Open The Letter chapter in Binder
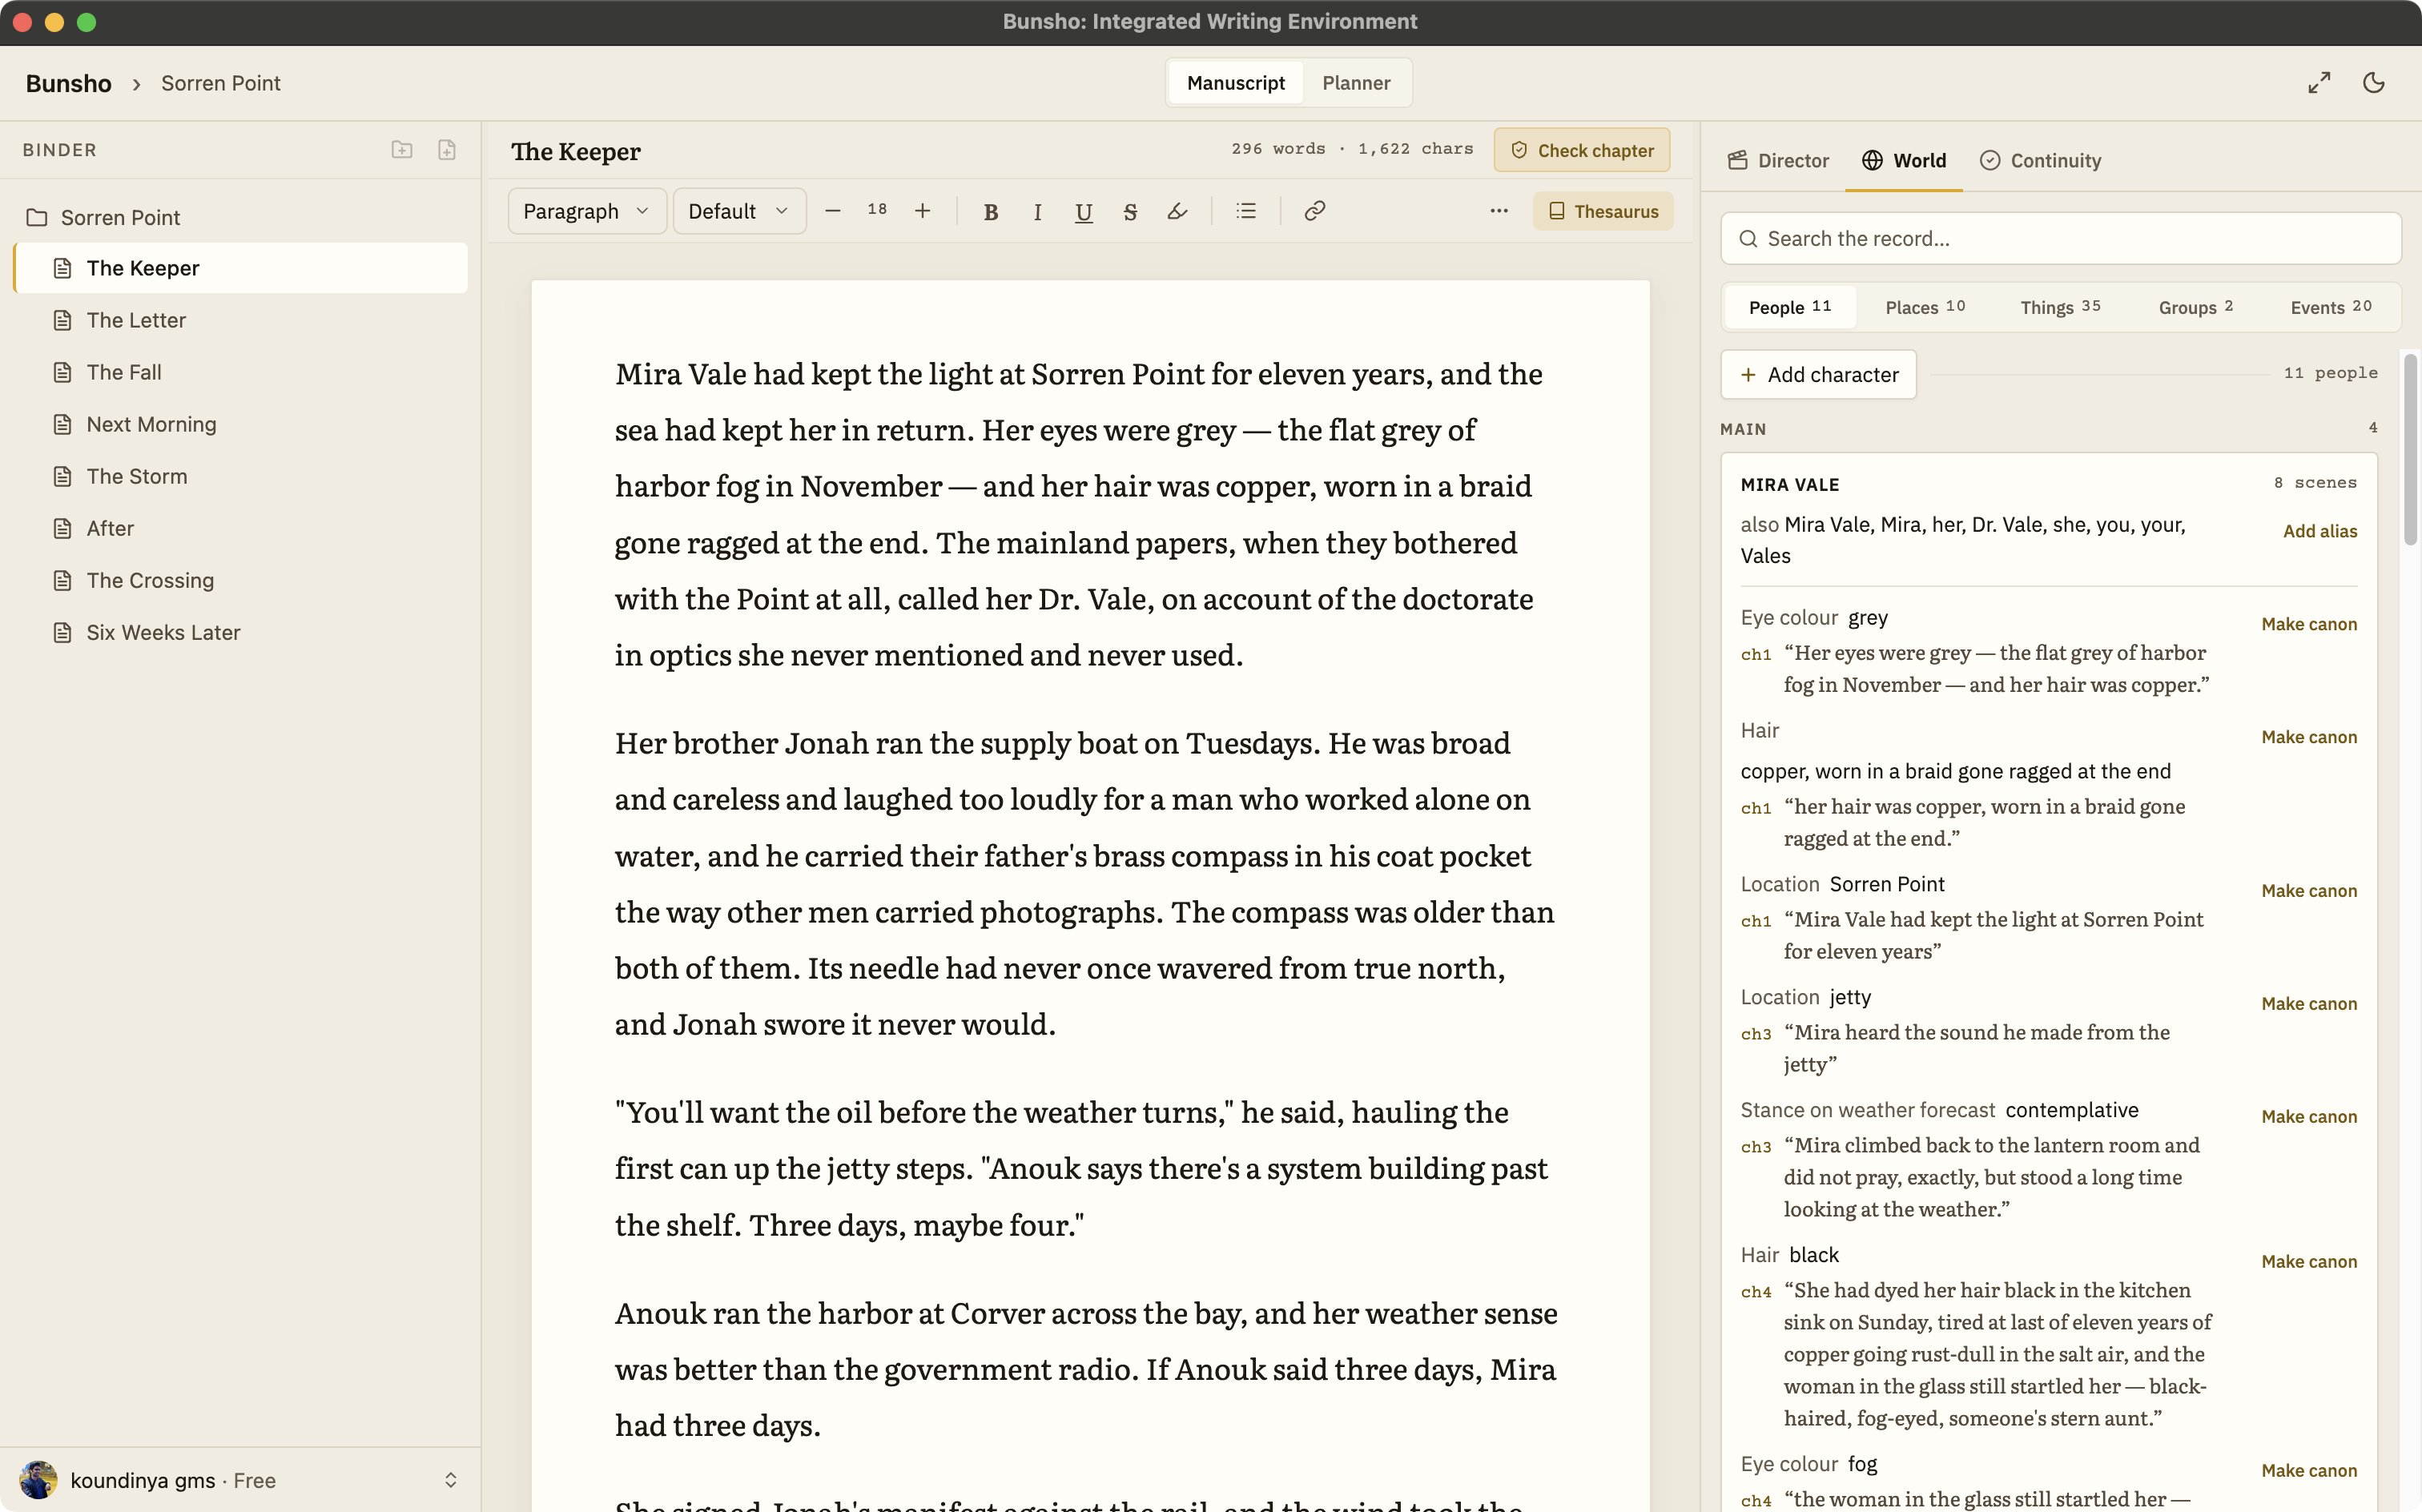This screenshot has width=2422, height=1512. (x=241, y=320)
